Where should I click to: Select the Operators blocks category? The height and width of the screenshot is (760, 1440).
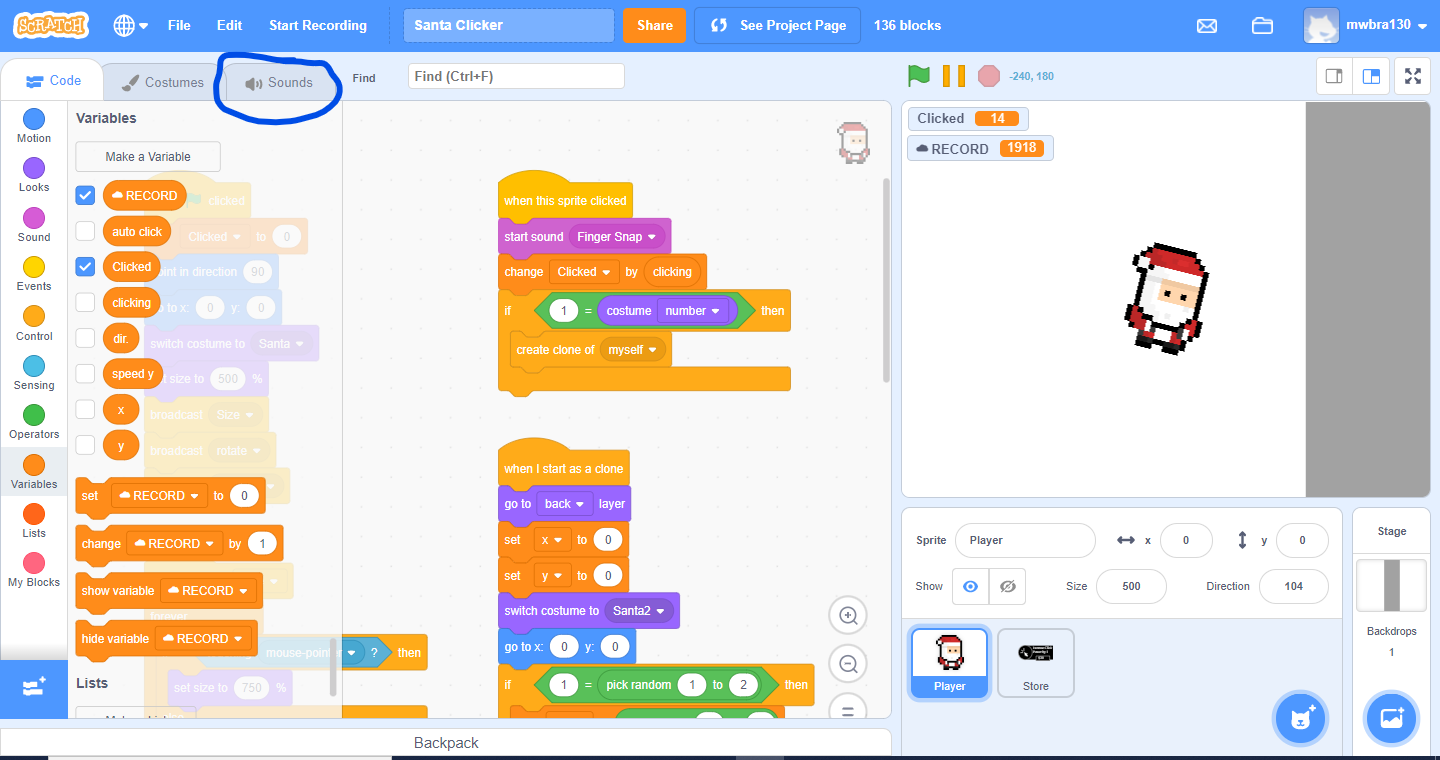click(x=34, y=422)
